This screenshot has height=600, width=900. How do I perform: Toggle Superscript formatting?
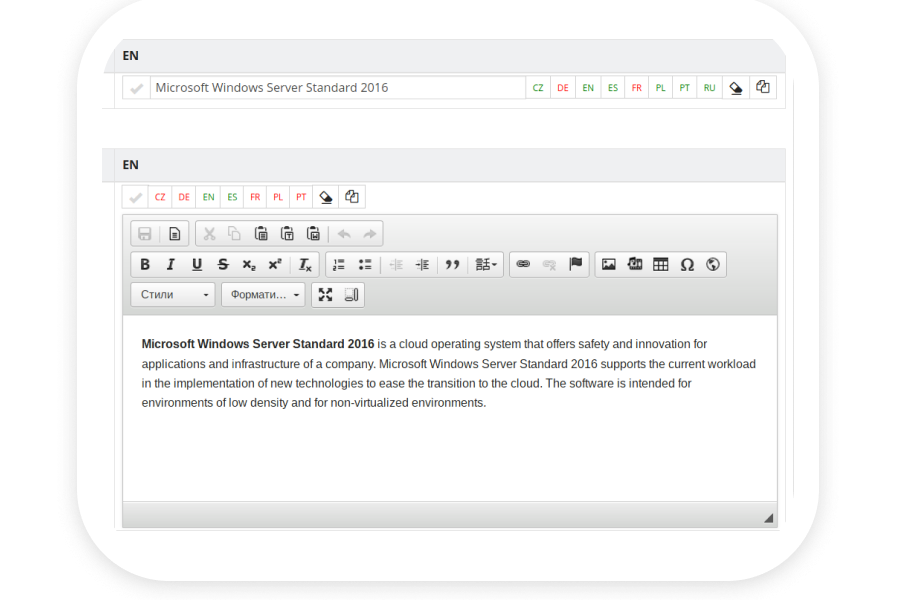point(275,264)
